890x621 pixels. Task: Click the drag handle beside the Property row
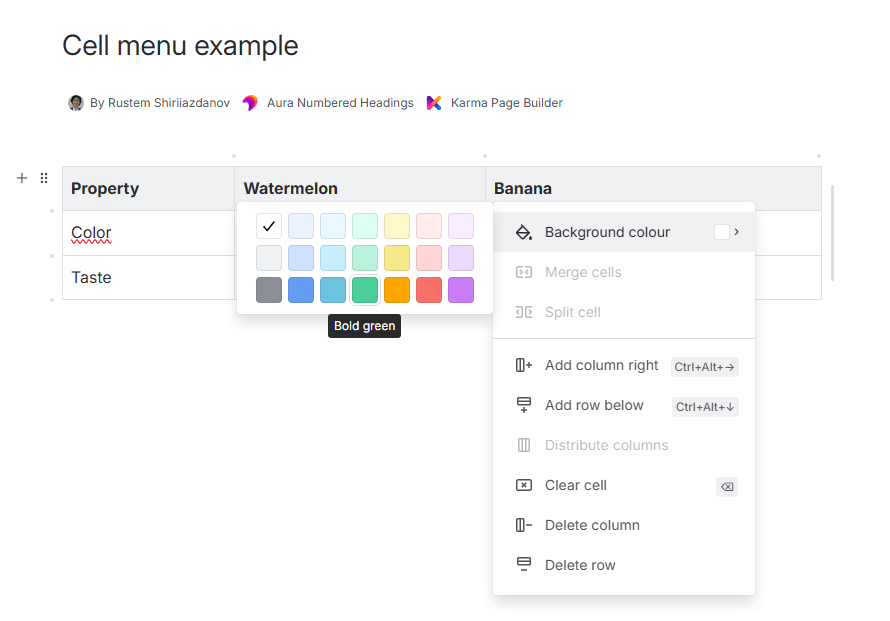pos(44,178)
